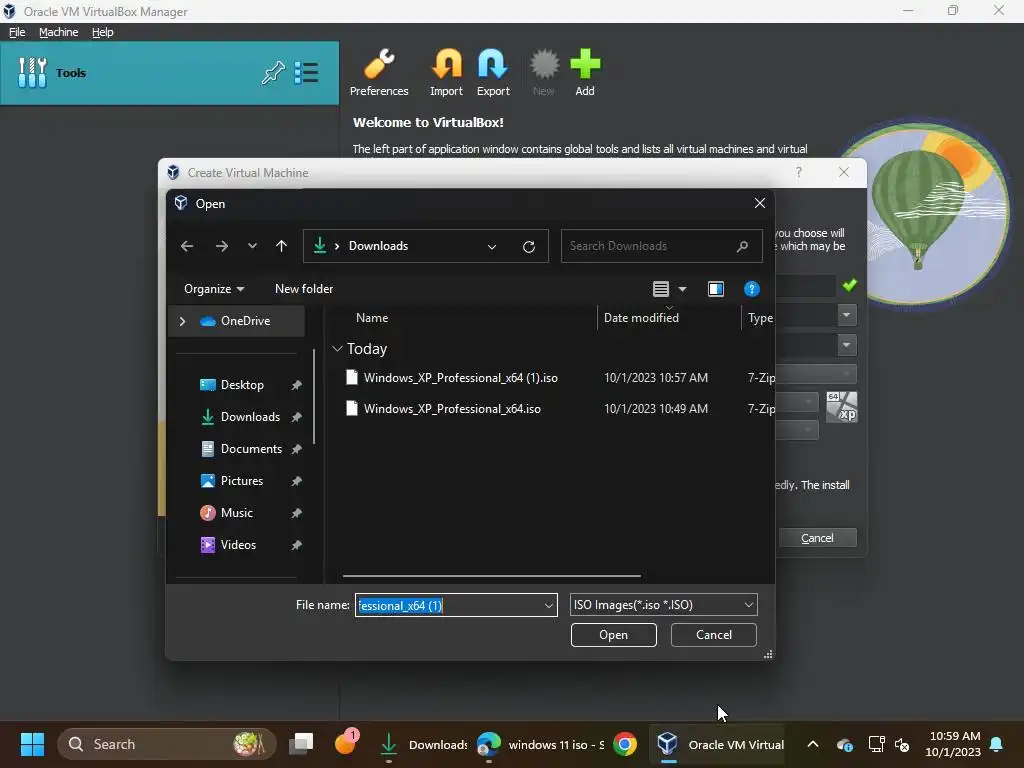Open the Downloads folder taskbar item
Screen dimensions: 1024x768
(423, 744)
